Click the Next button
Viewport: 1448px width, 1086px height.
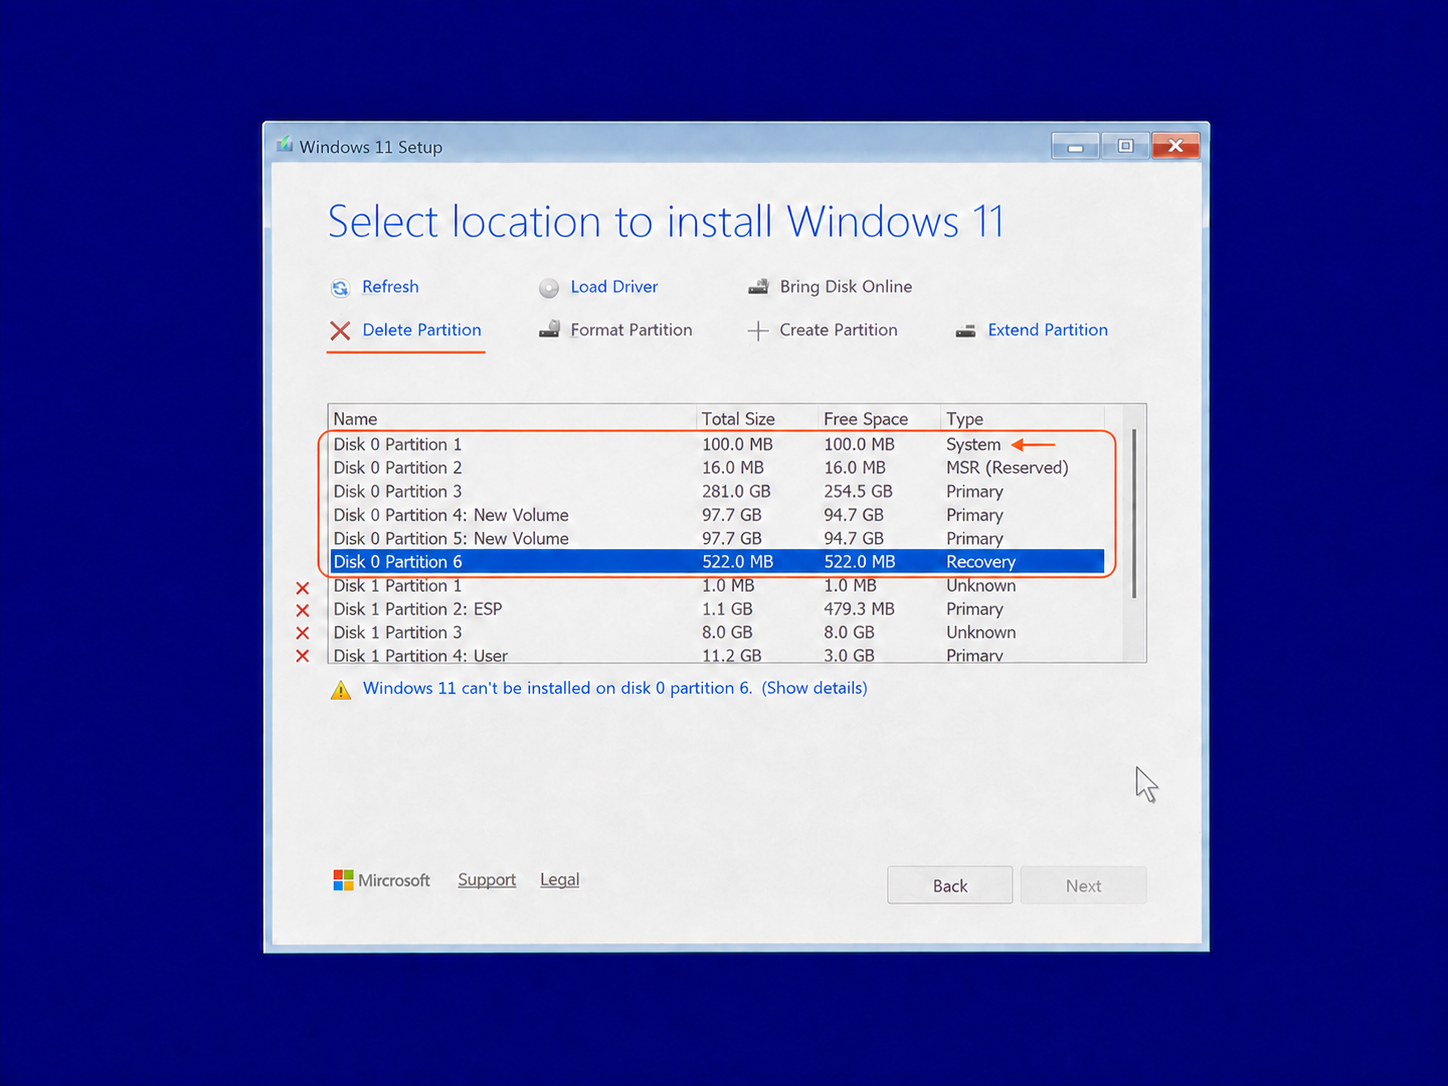pos(1083,886)
